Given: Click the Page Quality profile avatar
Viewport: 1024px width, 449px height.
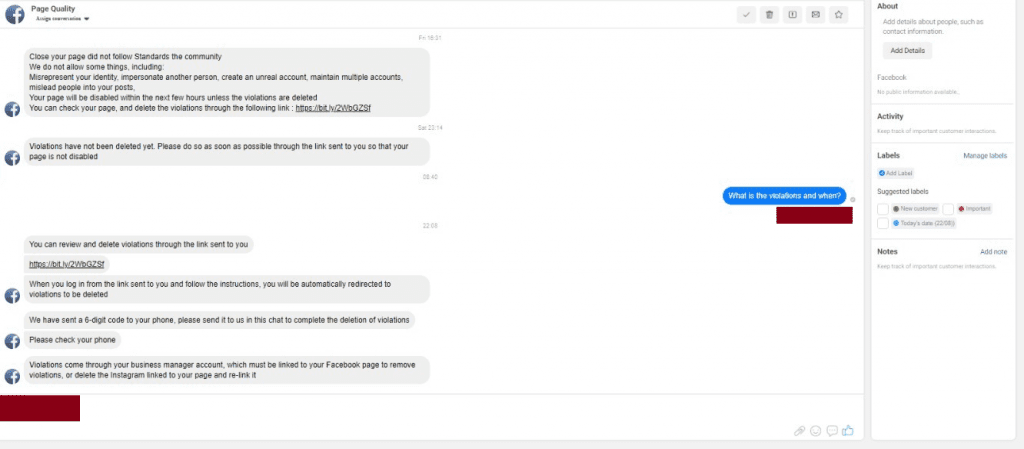Looking at the screenshot, I should 14,14.
